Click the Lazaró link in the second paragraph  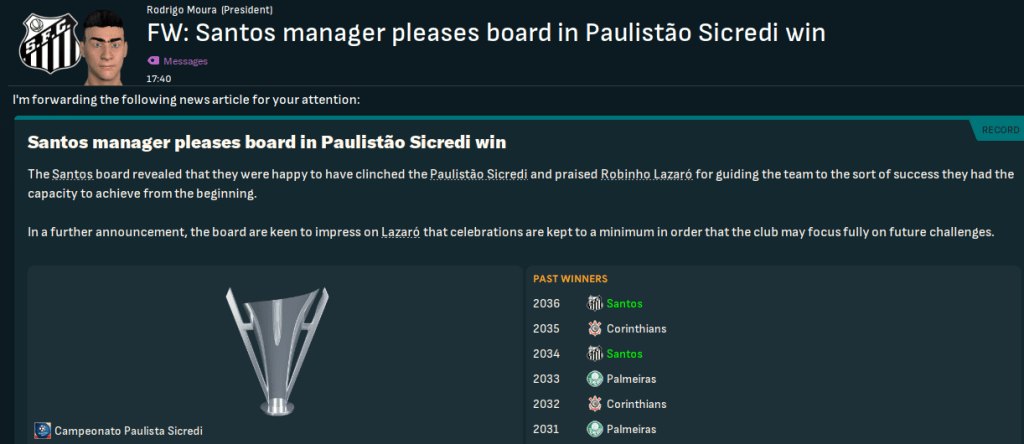click(x=400, y=233)
